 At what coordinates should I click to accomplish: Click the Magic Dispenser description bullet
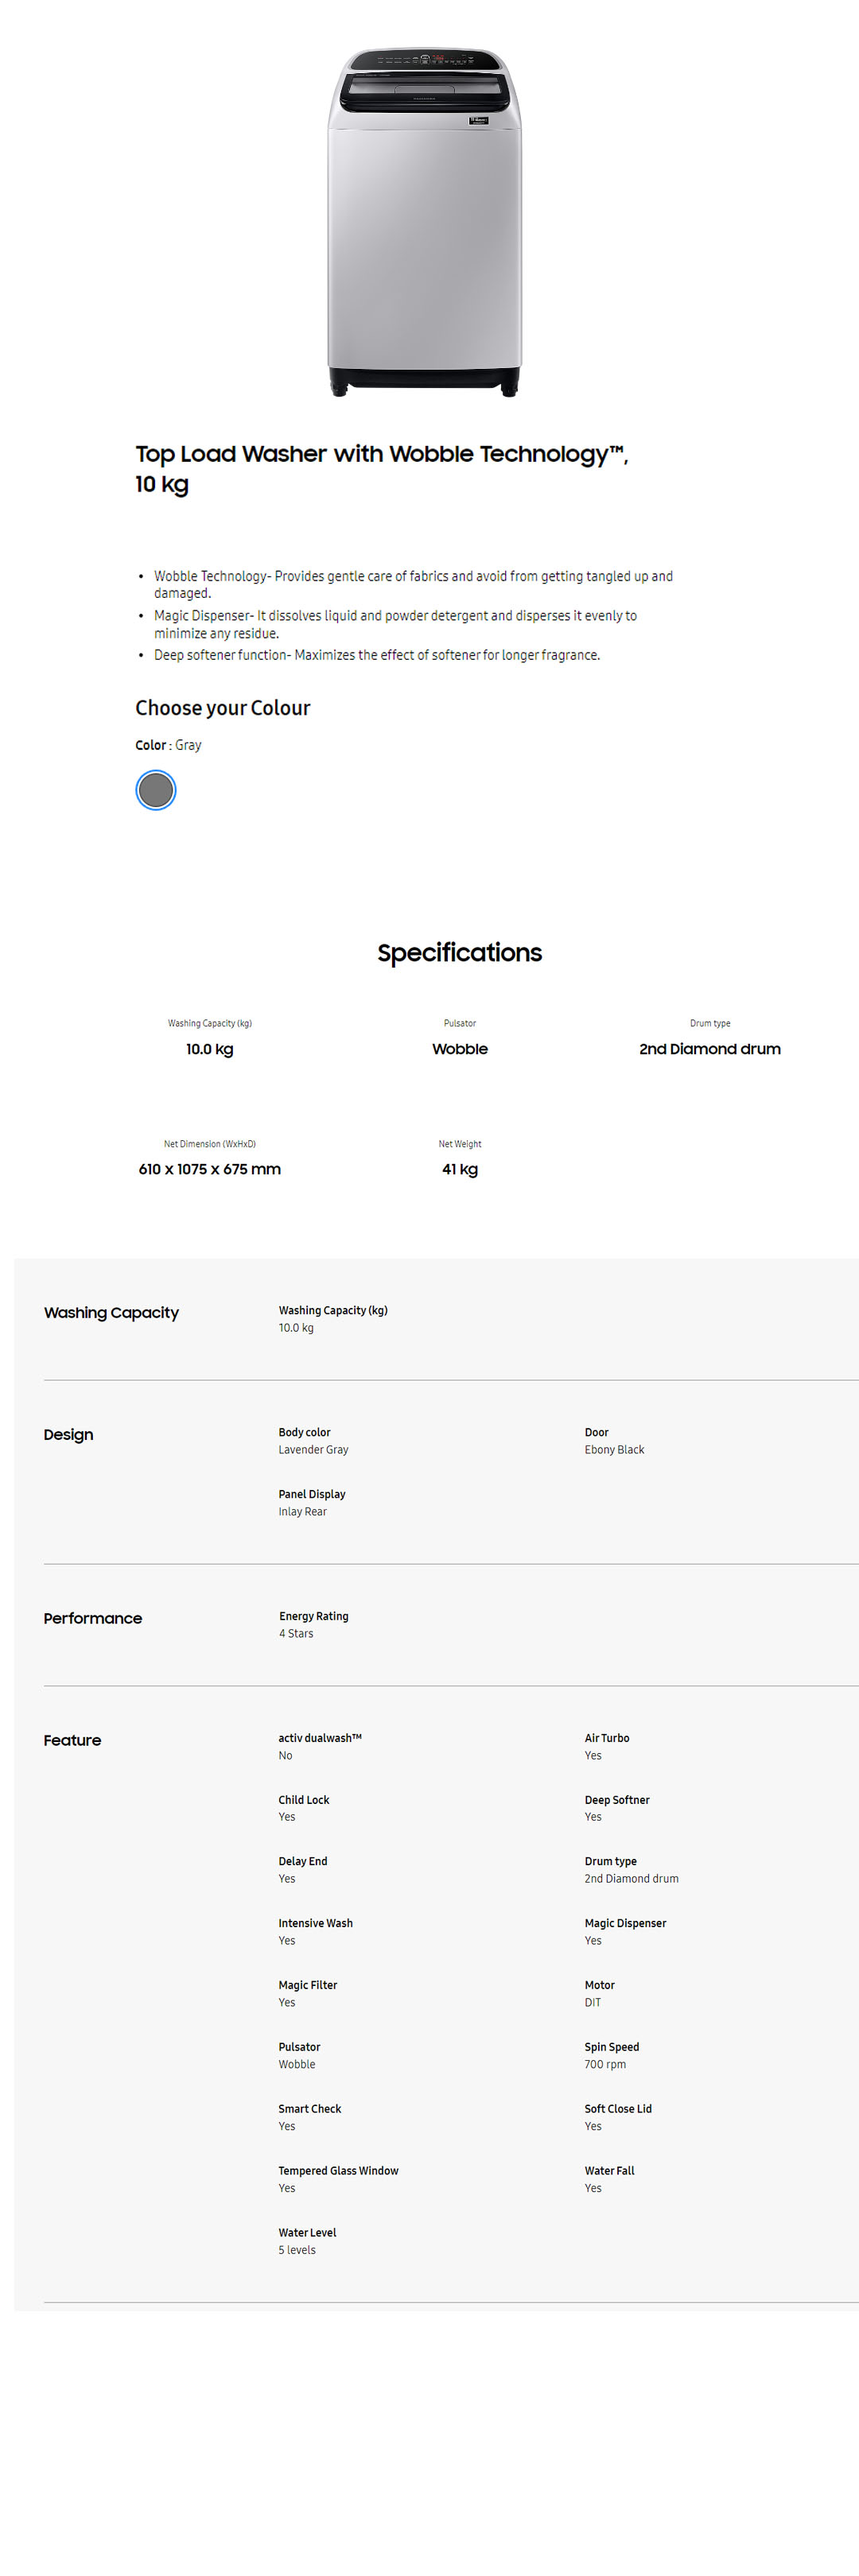(395, 624)
